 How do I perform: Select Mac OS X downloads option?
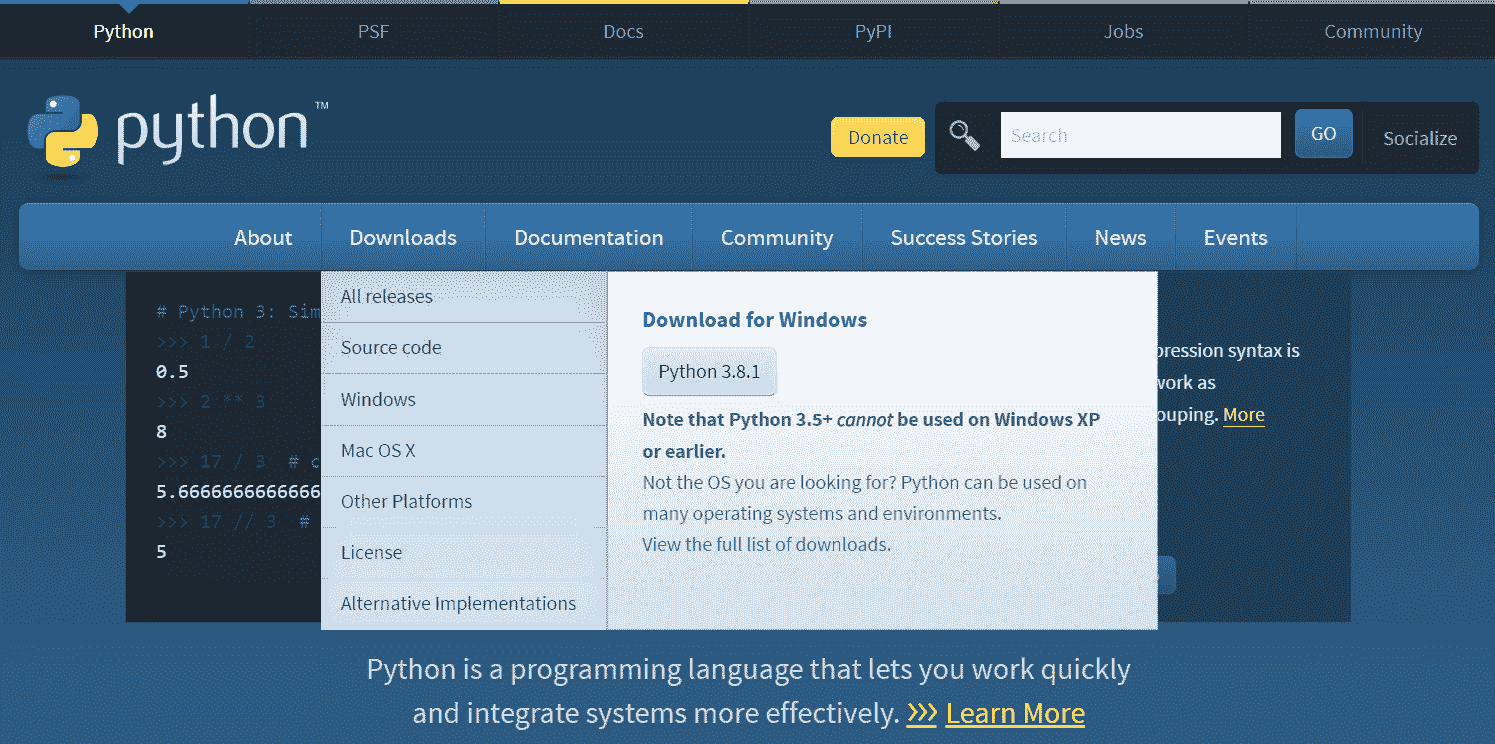[x=379, y=450]
